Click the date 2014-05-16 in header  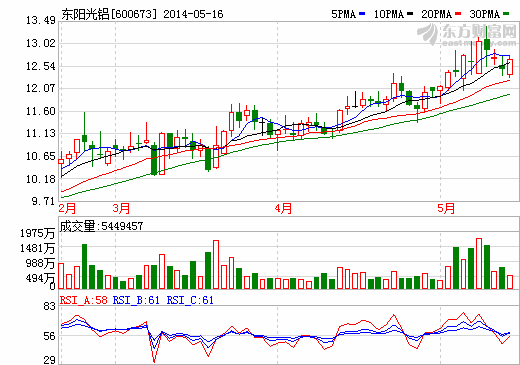193,14
